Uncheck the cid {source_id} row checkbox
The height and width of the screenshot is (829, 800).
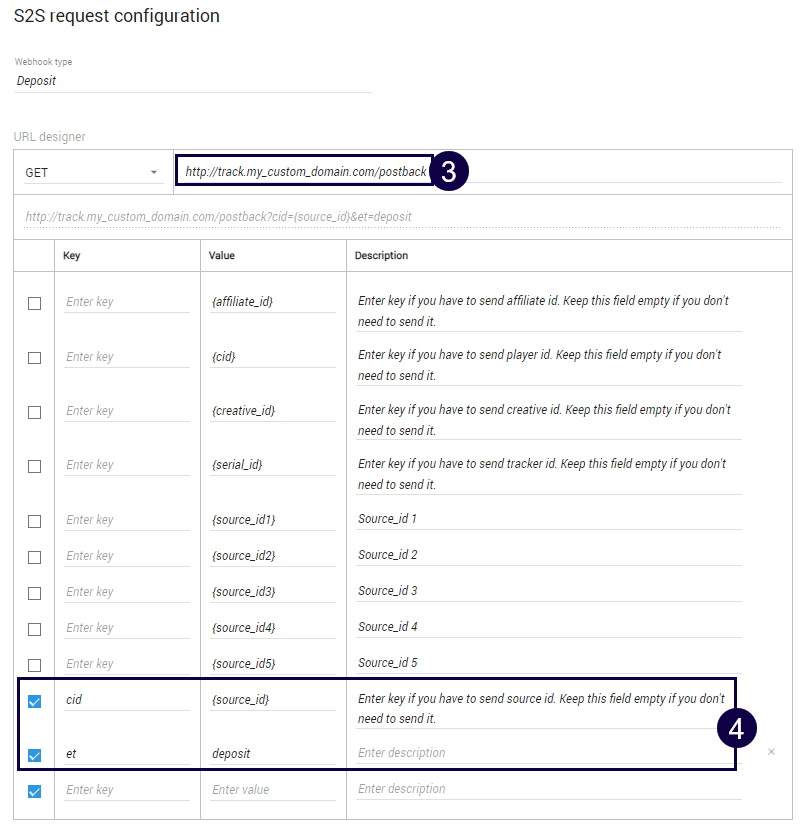click(x=34, y=701)
